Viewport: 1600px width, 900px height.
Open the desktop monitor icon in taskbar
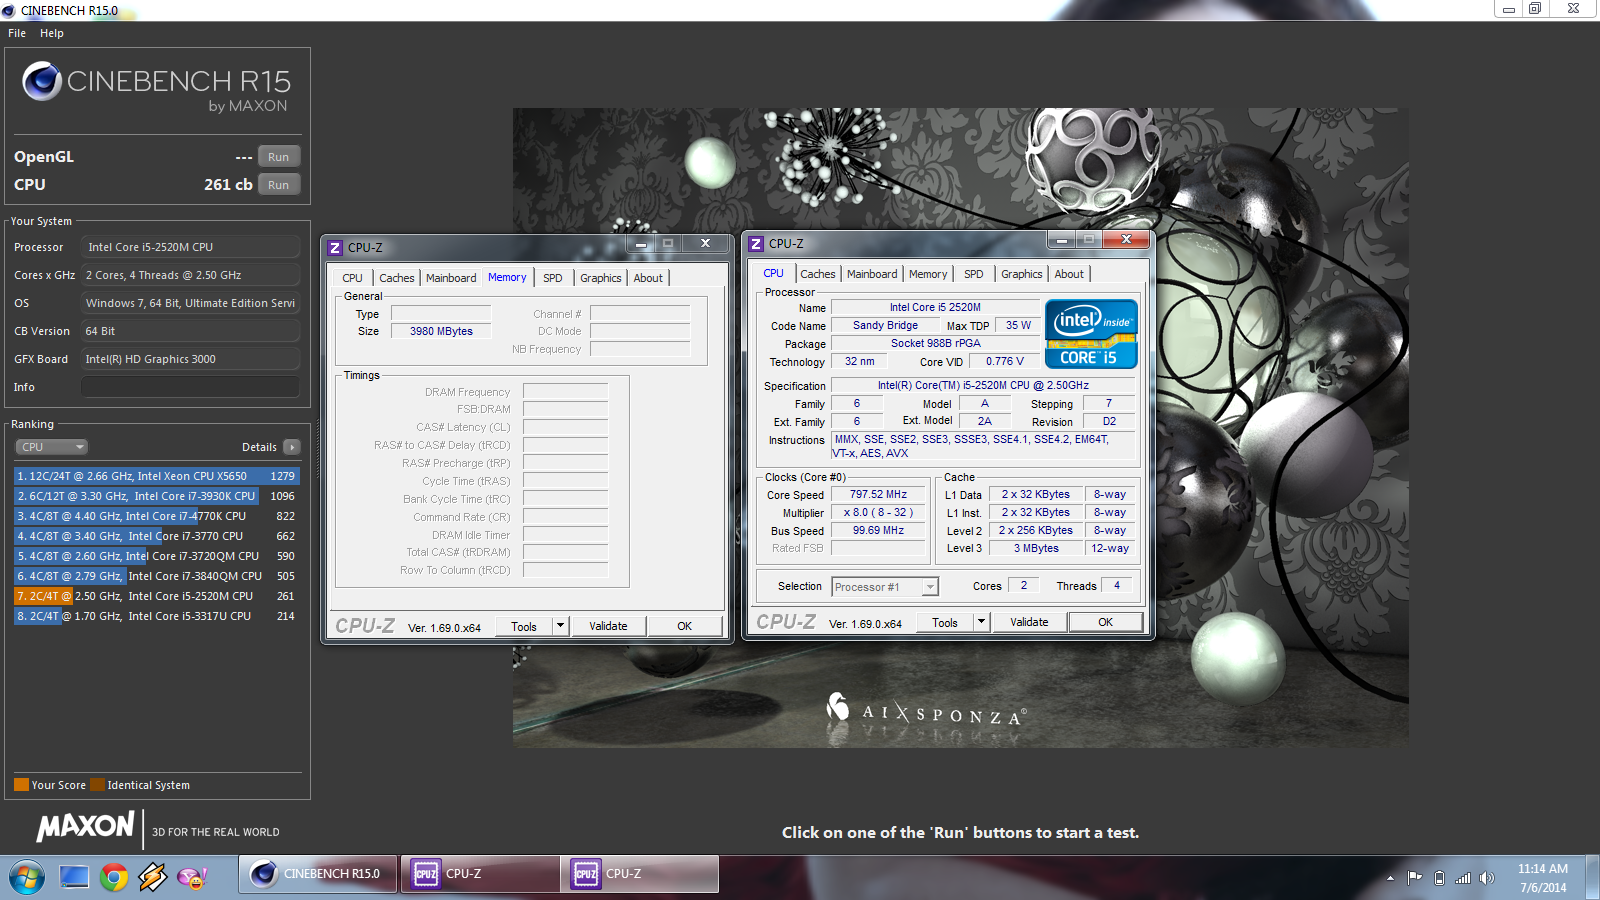click(74, 877)
